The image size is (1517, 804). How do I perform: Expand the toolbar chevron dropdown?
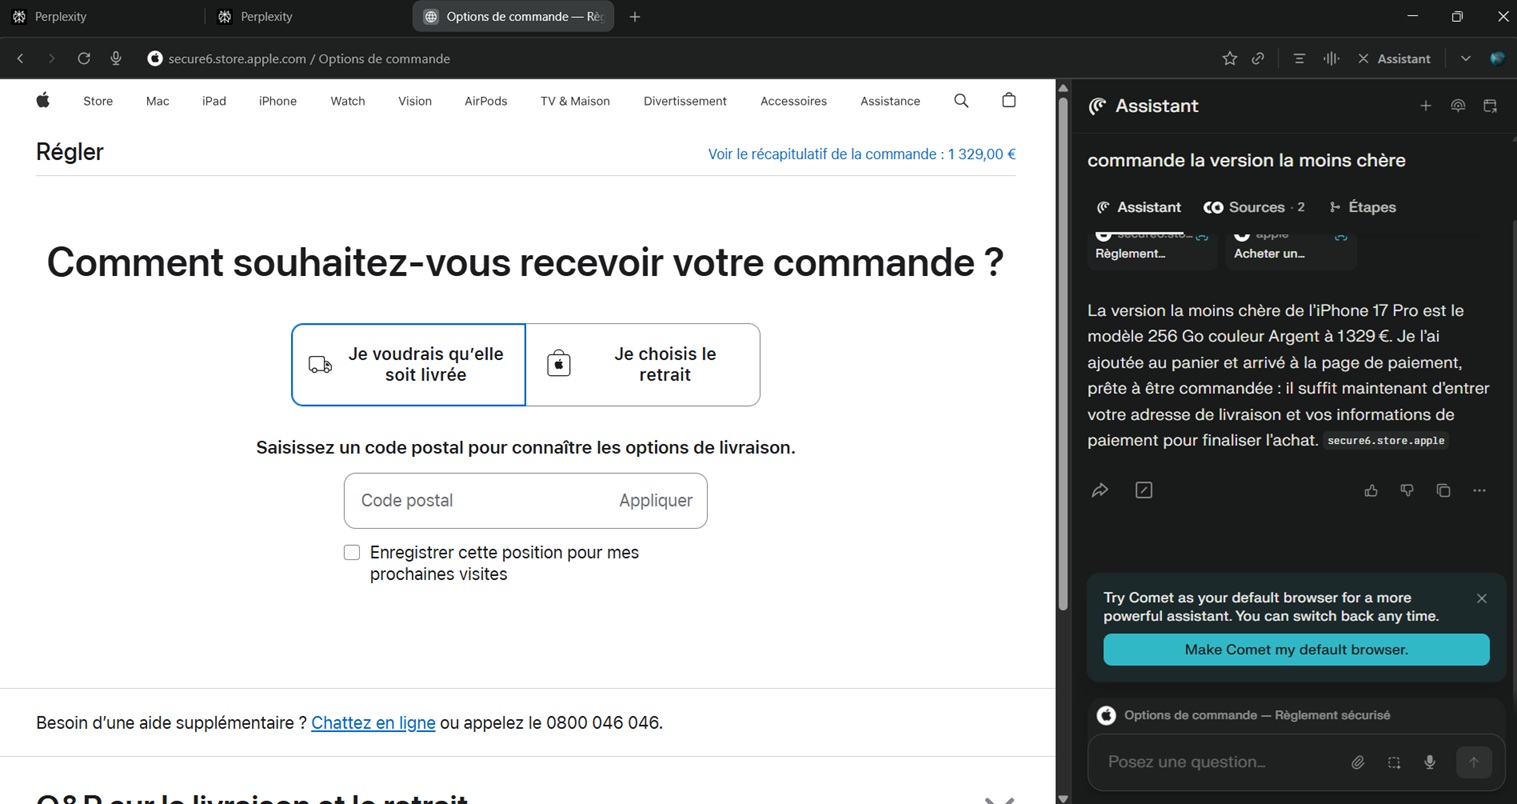(1465, 59)
